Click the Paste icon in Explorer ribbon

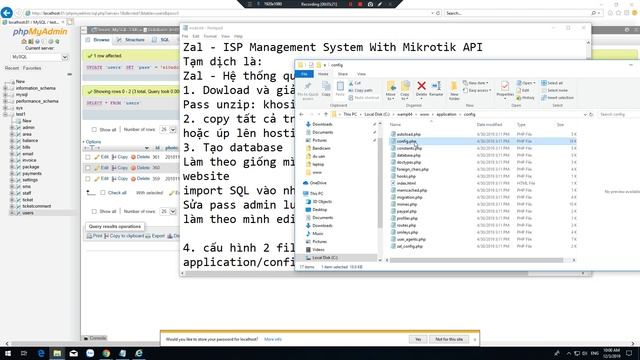pyautogui.click(x=340, y=87)
